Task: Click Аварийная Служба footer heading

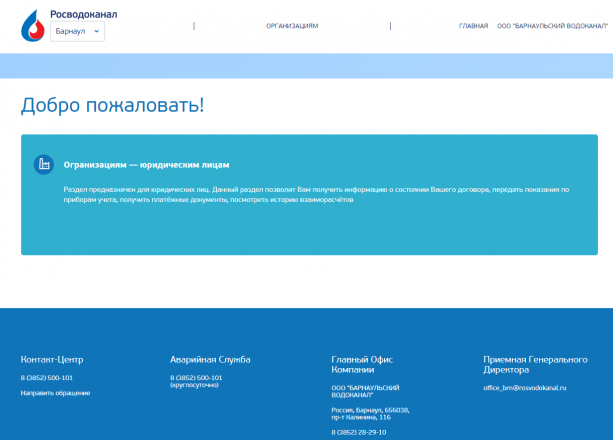Action: coord(210,359)
